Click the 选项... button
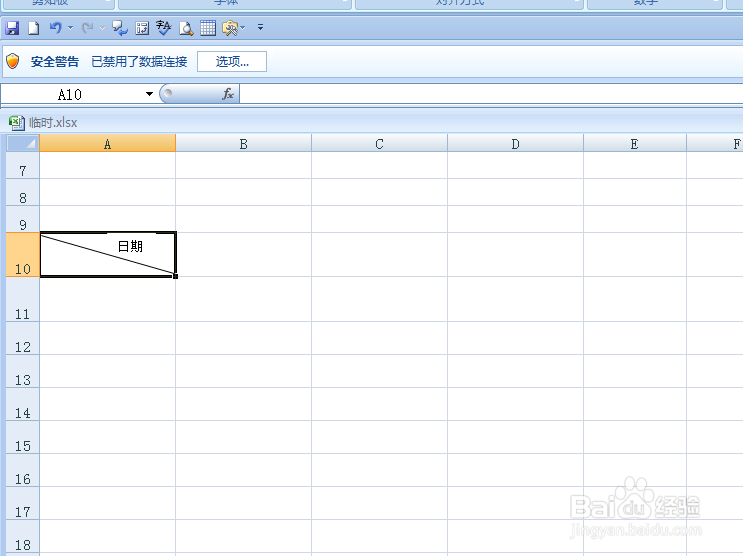Viewport: 743px width, 556px height. click(x=232, y=62)
